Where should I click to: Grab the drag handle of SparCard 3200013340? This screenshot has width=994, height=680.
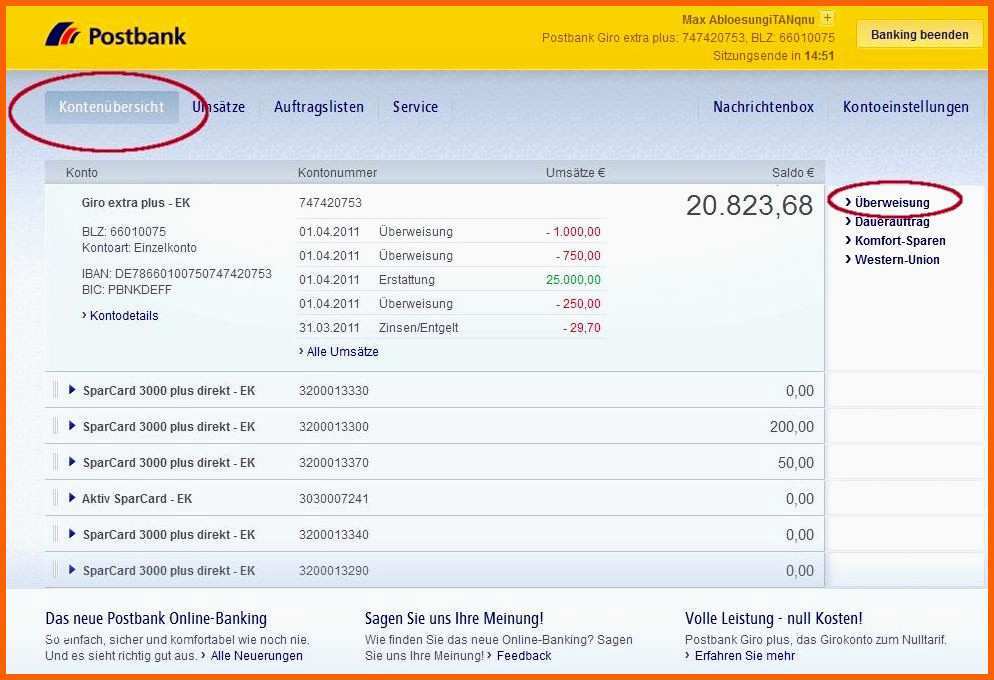click(x=56, y=534)
